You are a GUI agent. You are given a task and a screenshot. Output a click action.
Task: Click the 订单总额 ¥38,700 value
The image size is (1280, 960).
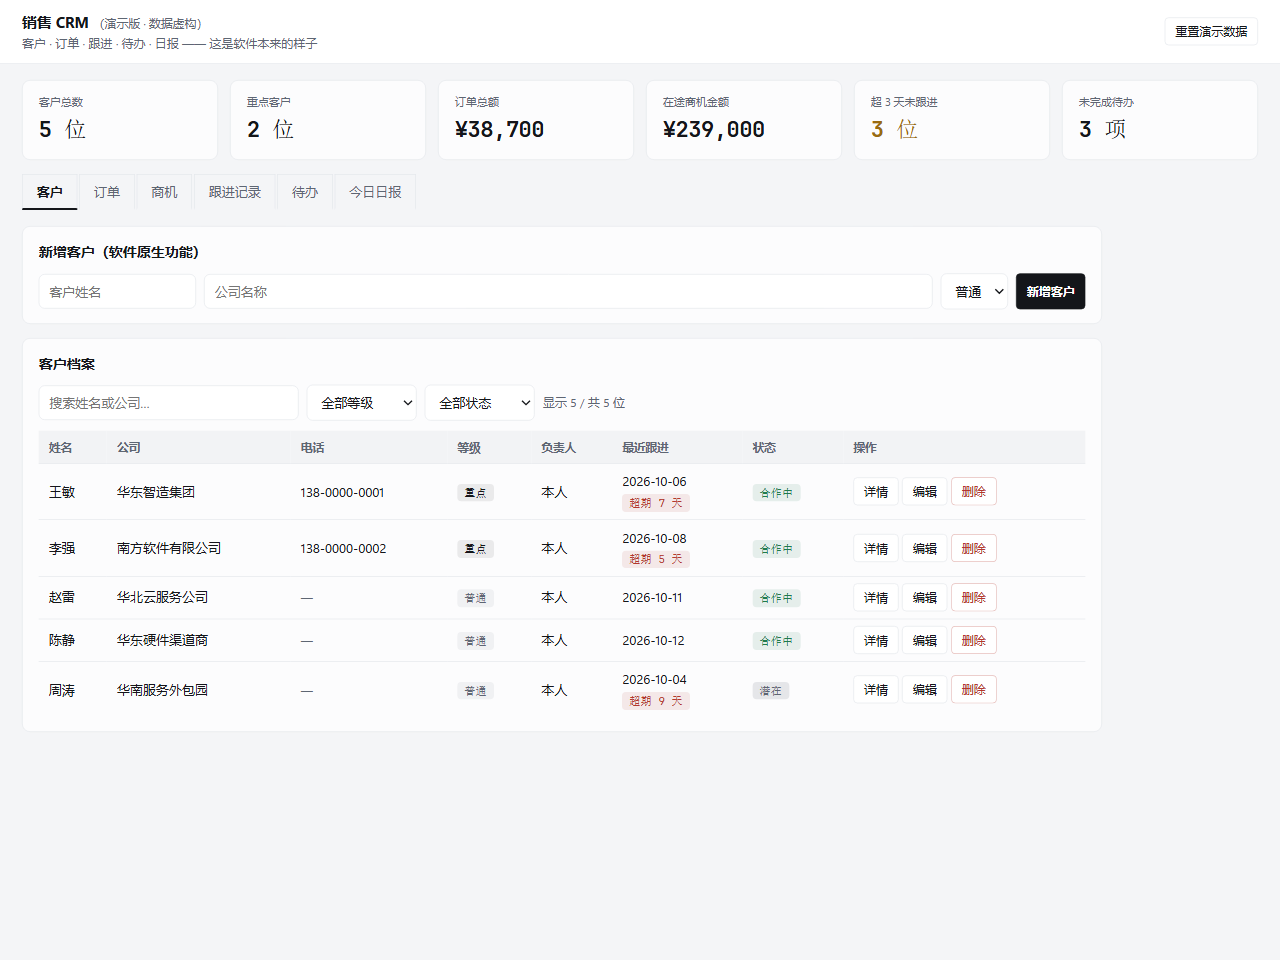pyautogui.click(x=500, y=130)
